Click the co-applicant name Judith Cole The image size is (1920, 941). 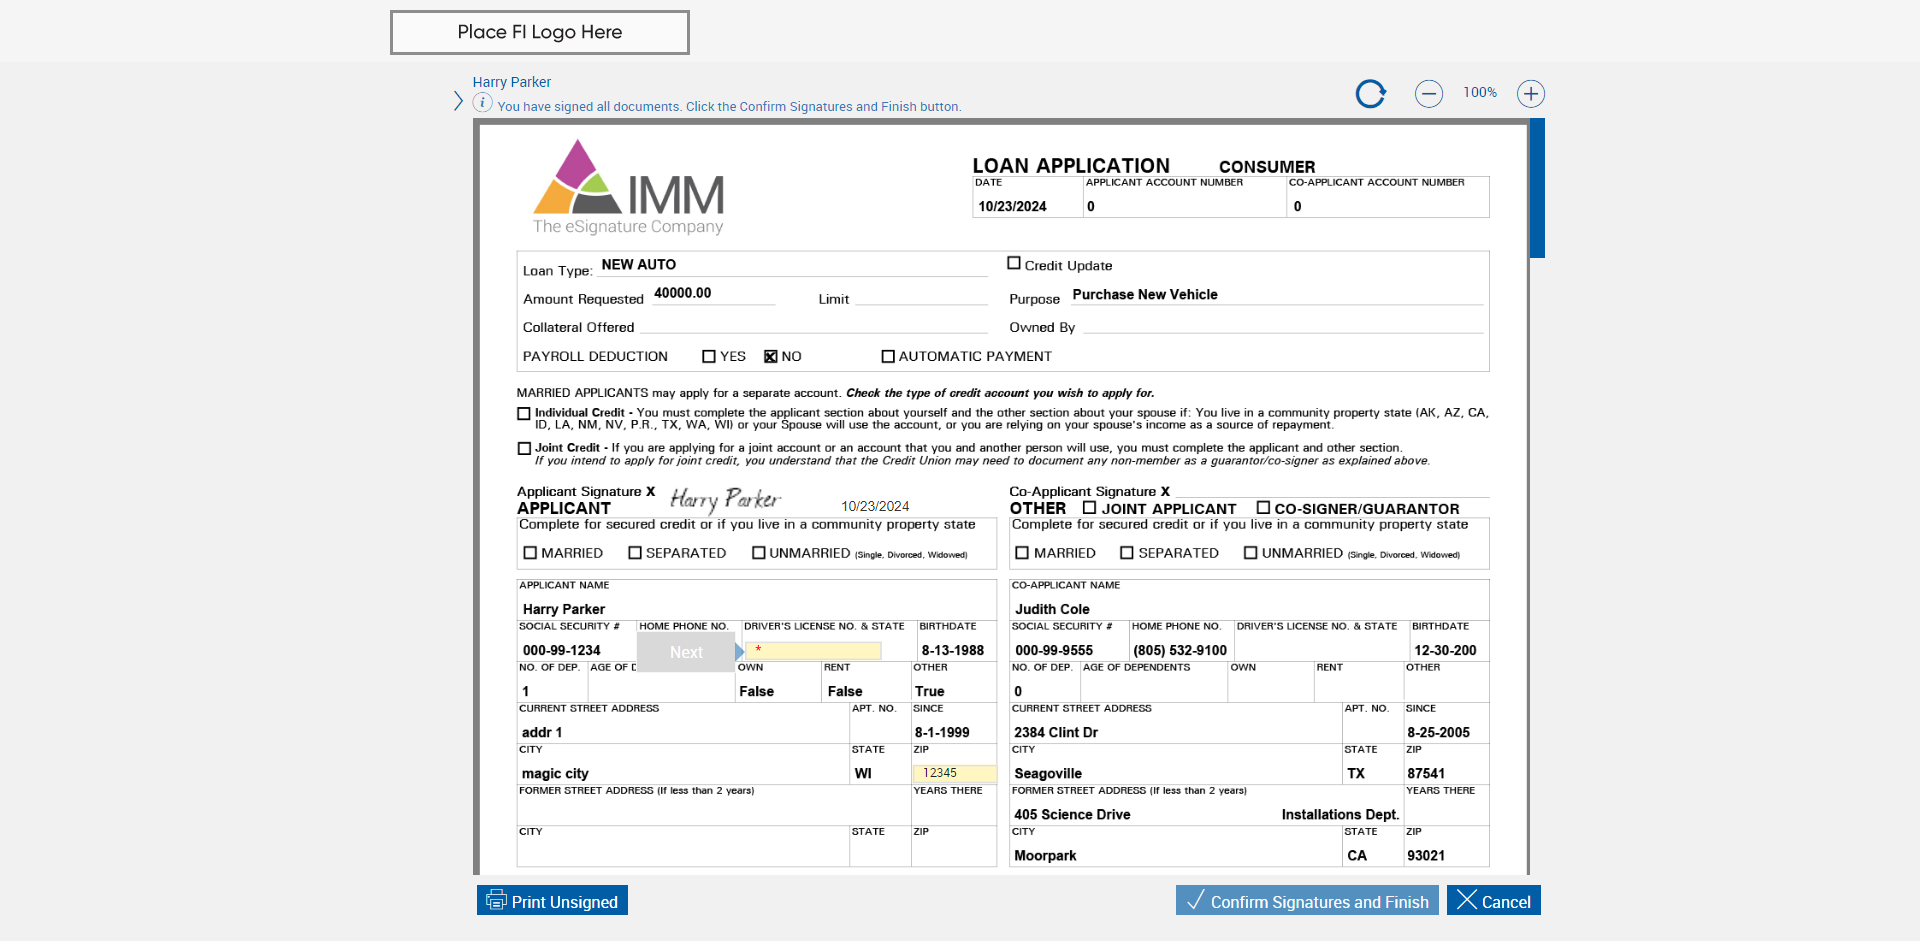point(1052,609)
